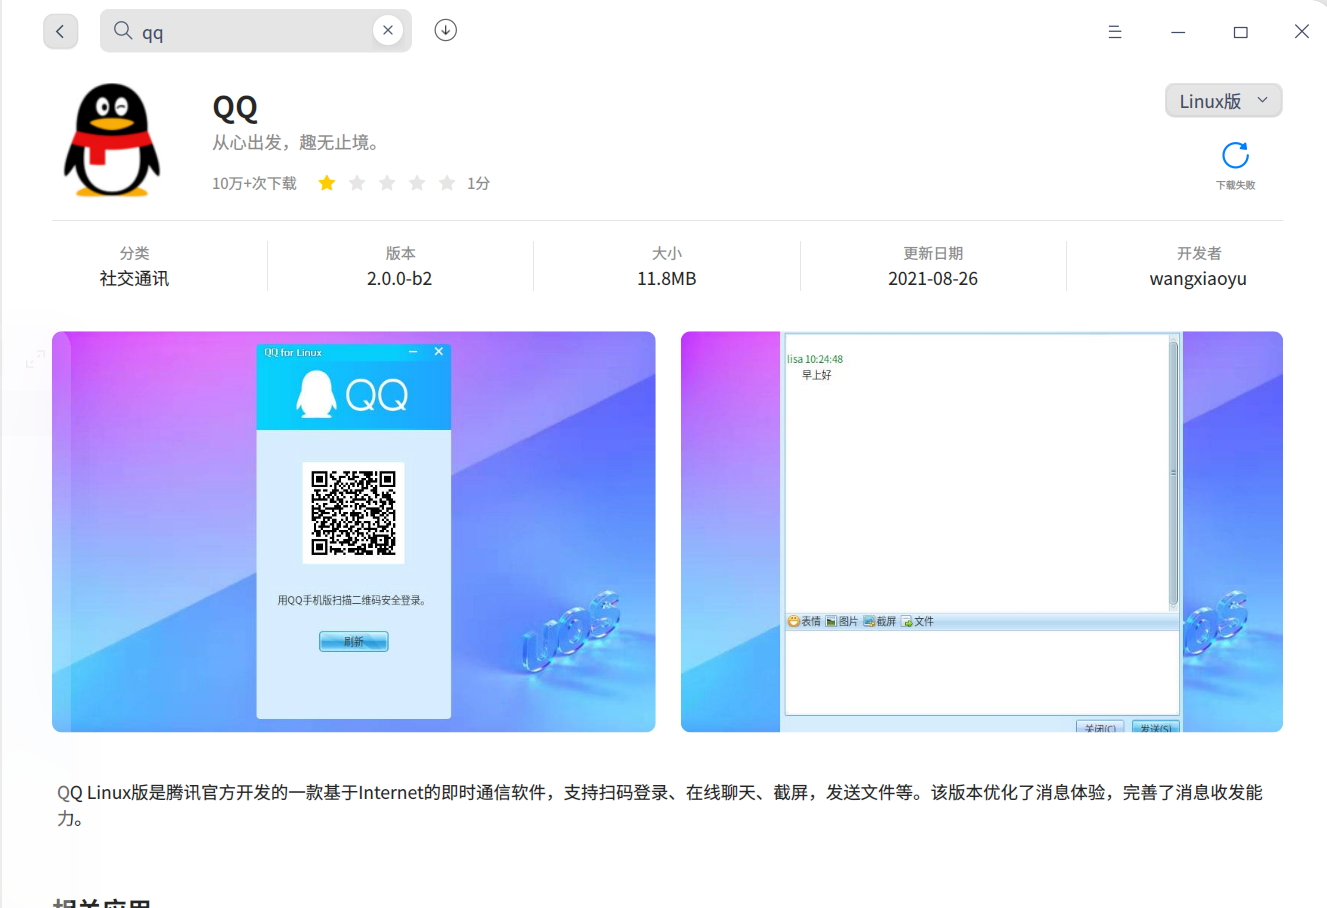Click the fifth rating star
Image resolution: width=1327 pixels, height=908 pixels.
point(447,182)
